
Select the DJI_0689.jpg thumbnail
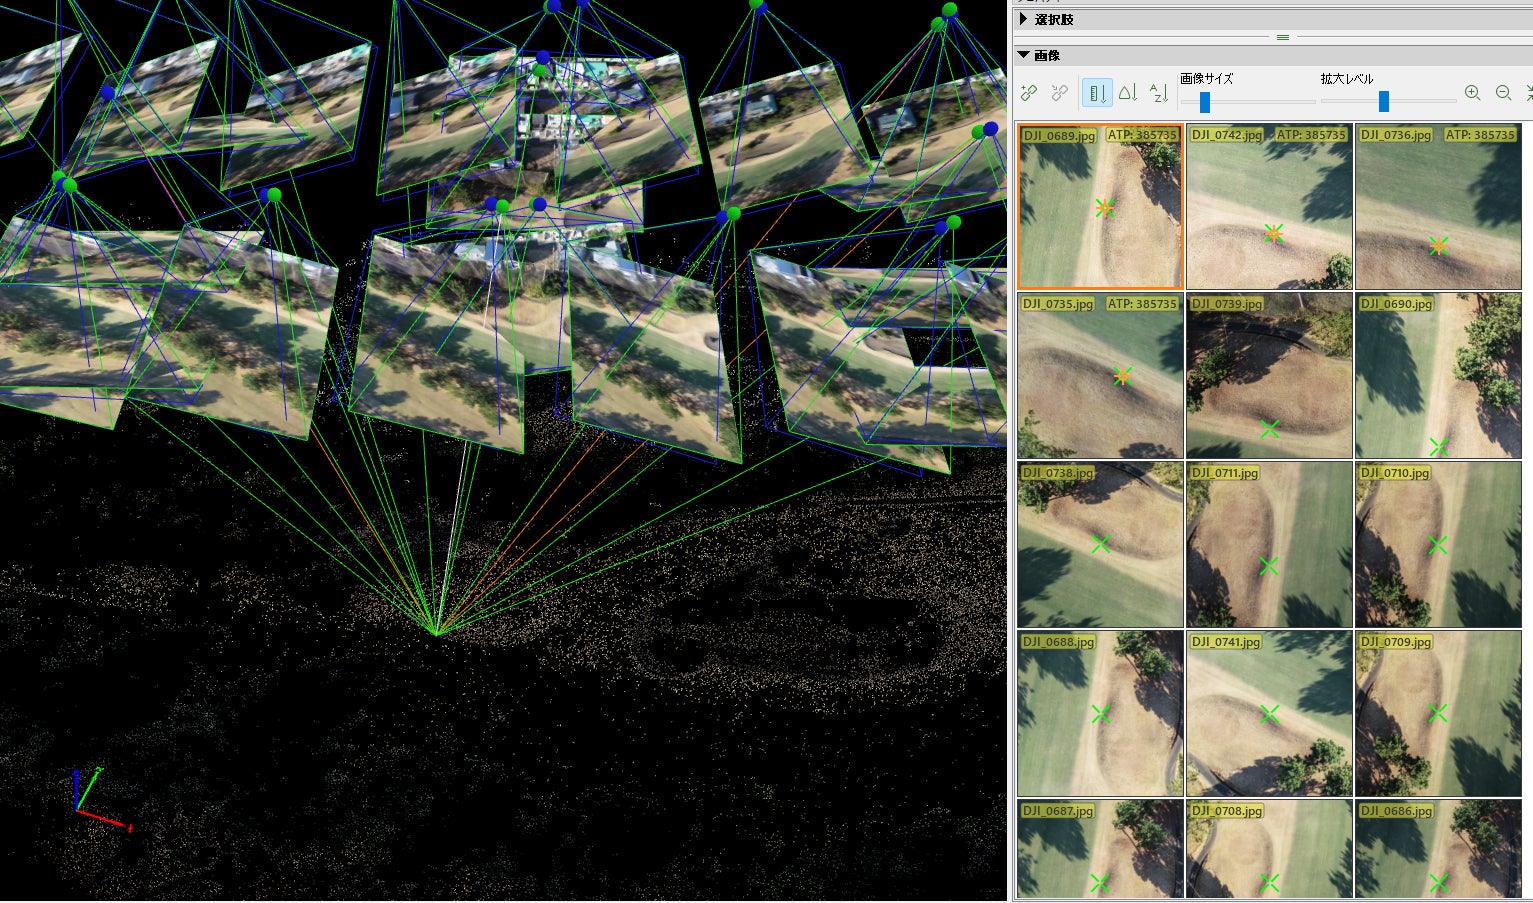(x=1100, y=206)
